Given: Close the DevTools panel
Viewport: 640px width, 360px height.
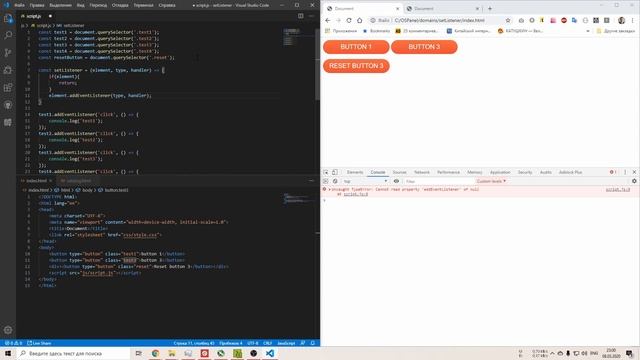Looking at the screenshot, I should click(x=634, y=172).
